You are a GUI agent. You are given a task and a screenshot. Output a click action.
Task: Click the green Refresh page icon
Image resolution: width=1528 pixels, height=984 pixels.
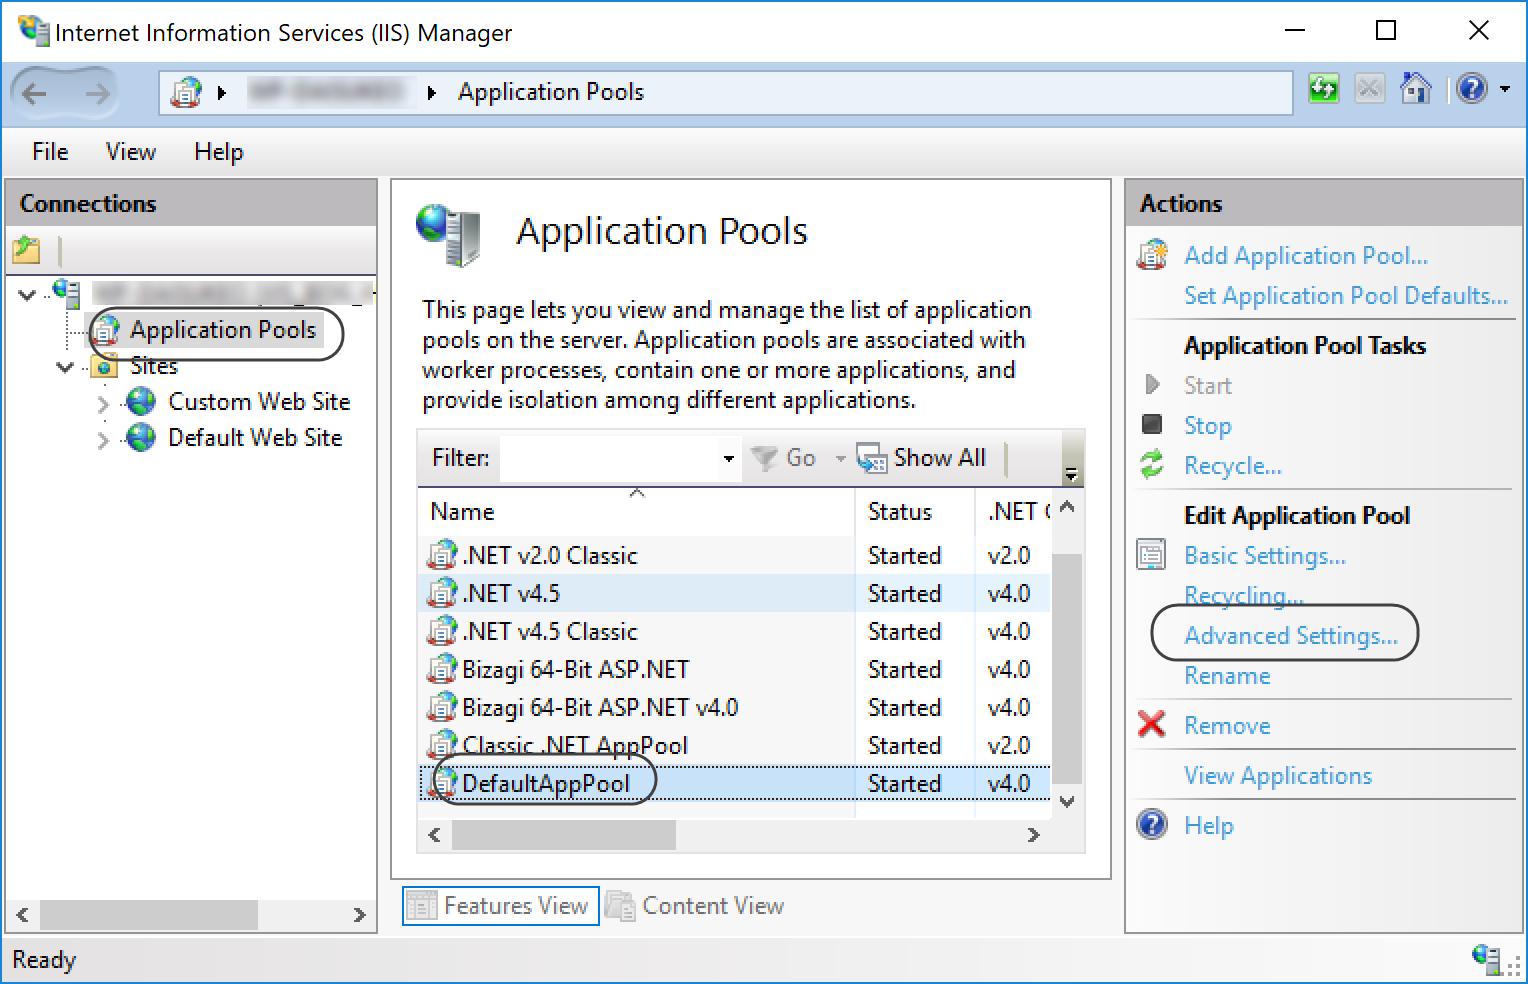[1323, 89]
